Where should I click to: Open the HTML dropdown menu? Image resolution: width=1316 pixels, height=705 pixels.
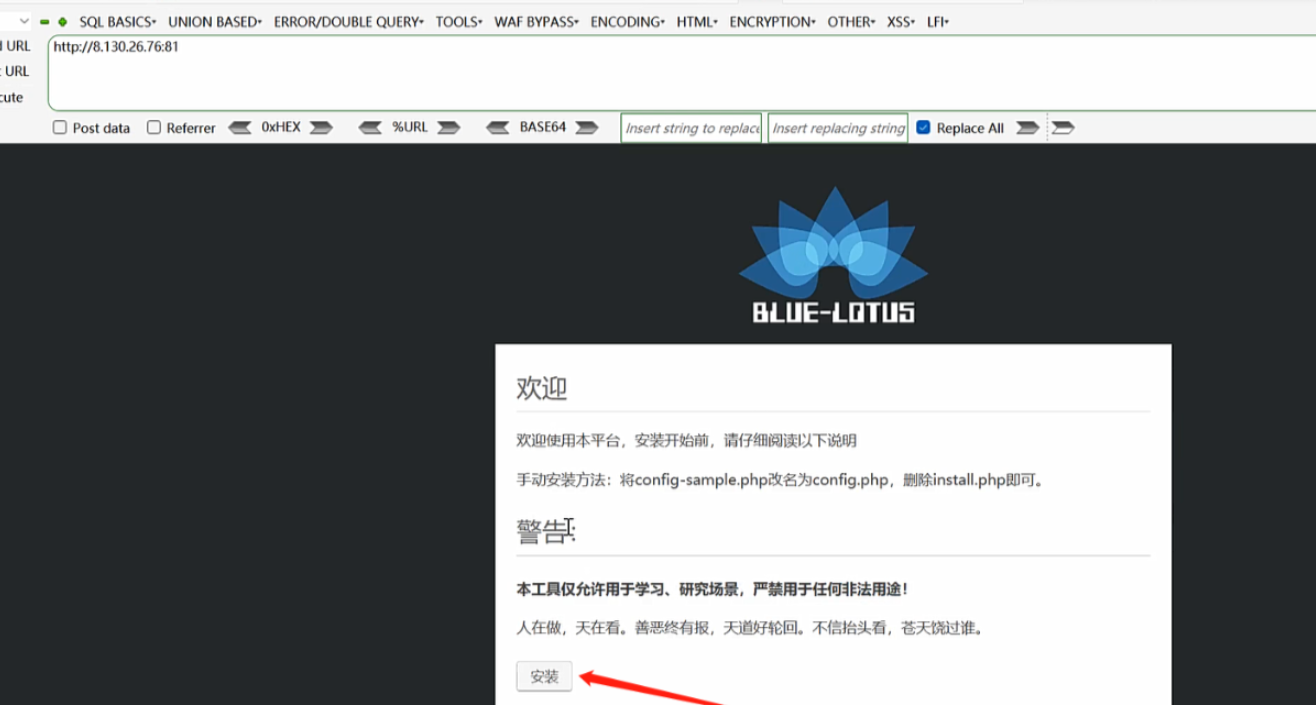tap(697, 22)
